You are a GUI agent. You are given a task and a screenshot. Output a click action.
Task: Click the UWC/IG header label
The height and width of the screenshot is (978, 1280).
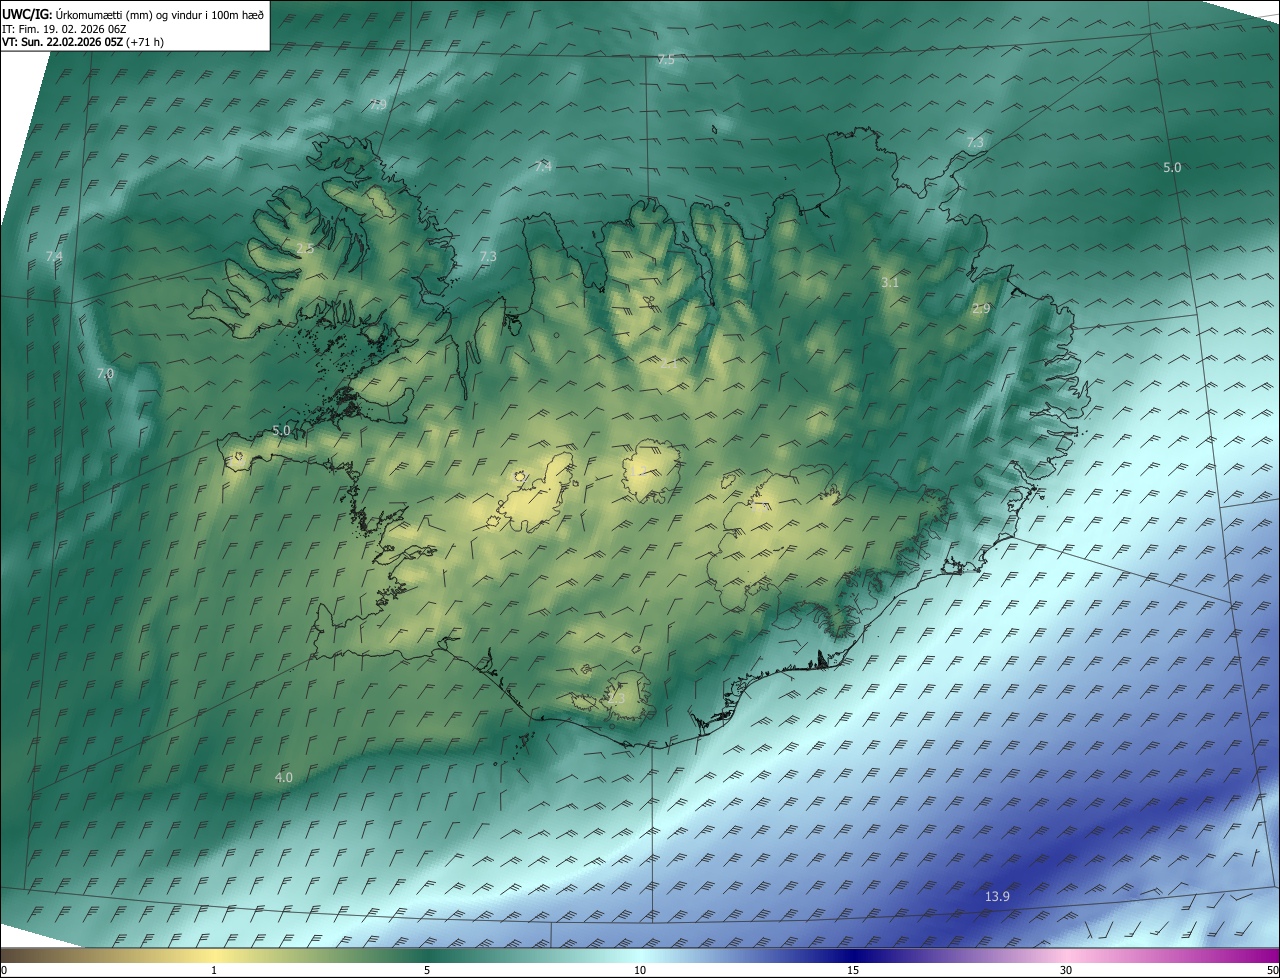pyautogui.click(x=27, y=13)
